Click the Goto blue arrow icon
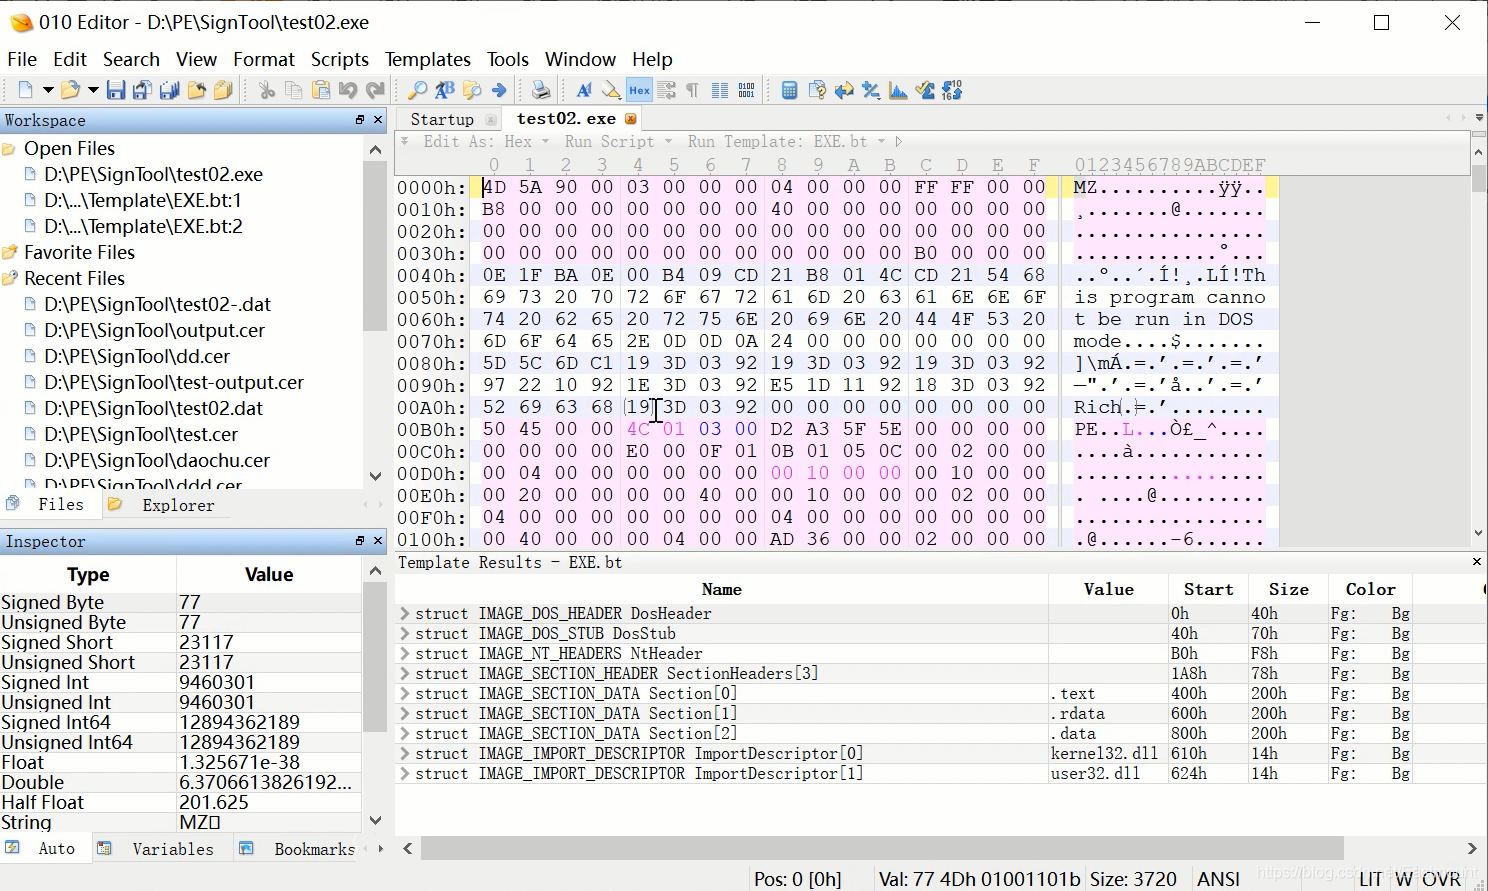 coord(499,90)
